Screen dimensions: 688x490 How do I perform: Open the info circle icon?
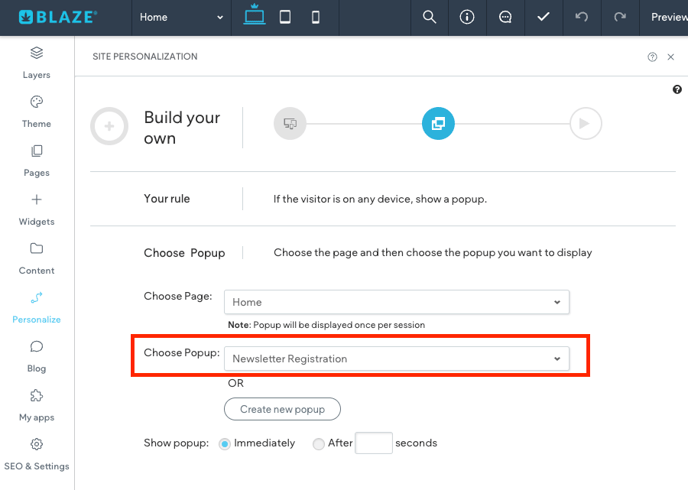(x=467, y=17)
